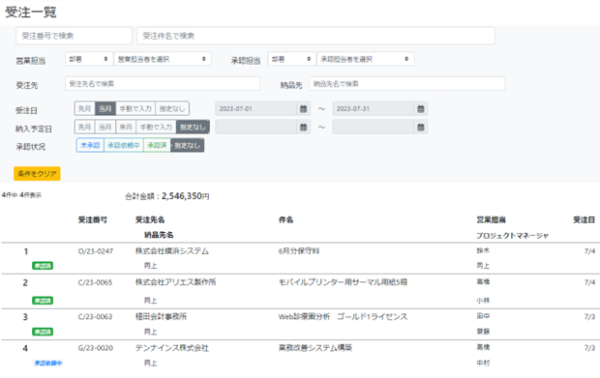
Task: Open 承認担当者を選択 dropdown
Action: [x=365, y=59]
